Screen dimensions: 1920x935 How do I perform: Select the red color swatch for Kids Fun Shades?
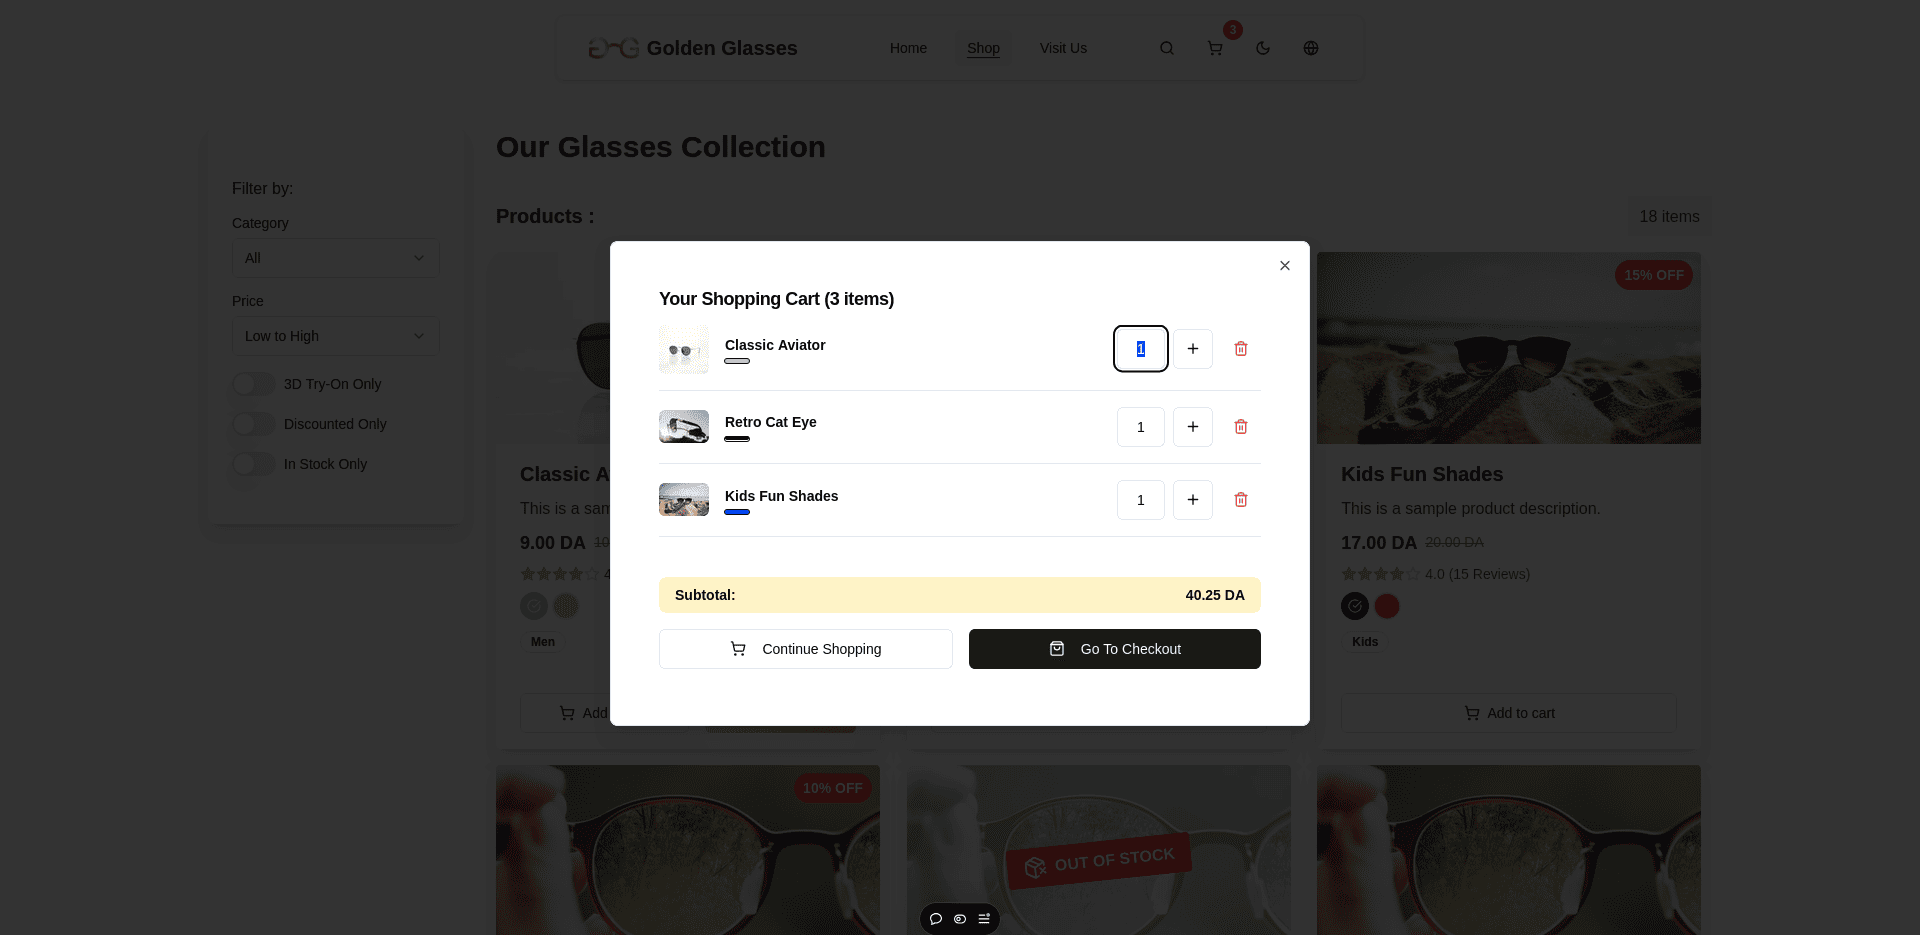[x=1386, y=606]
